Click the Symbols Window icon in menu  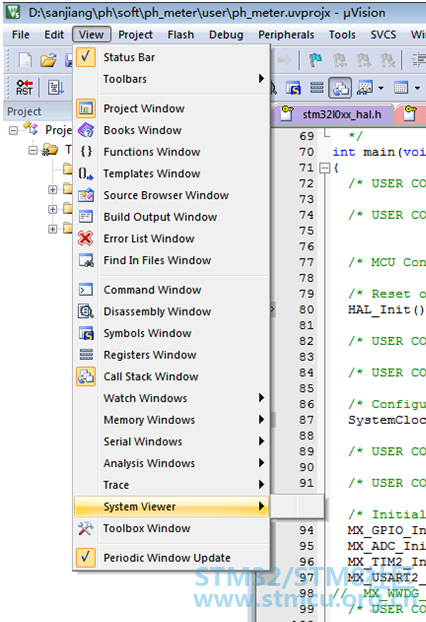click(x=86, y=333)
